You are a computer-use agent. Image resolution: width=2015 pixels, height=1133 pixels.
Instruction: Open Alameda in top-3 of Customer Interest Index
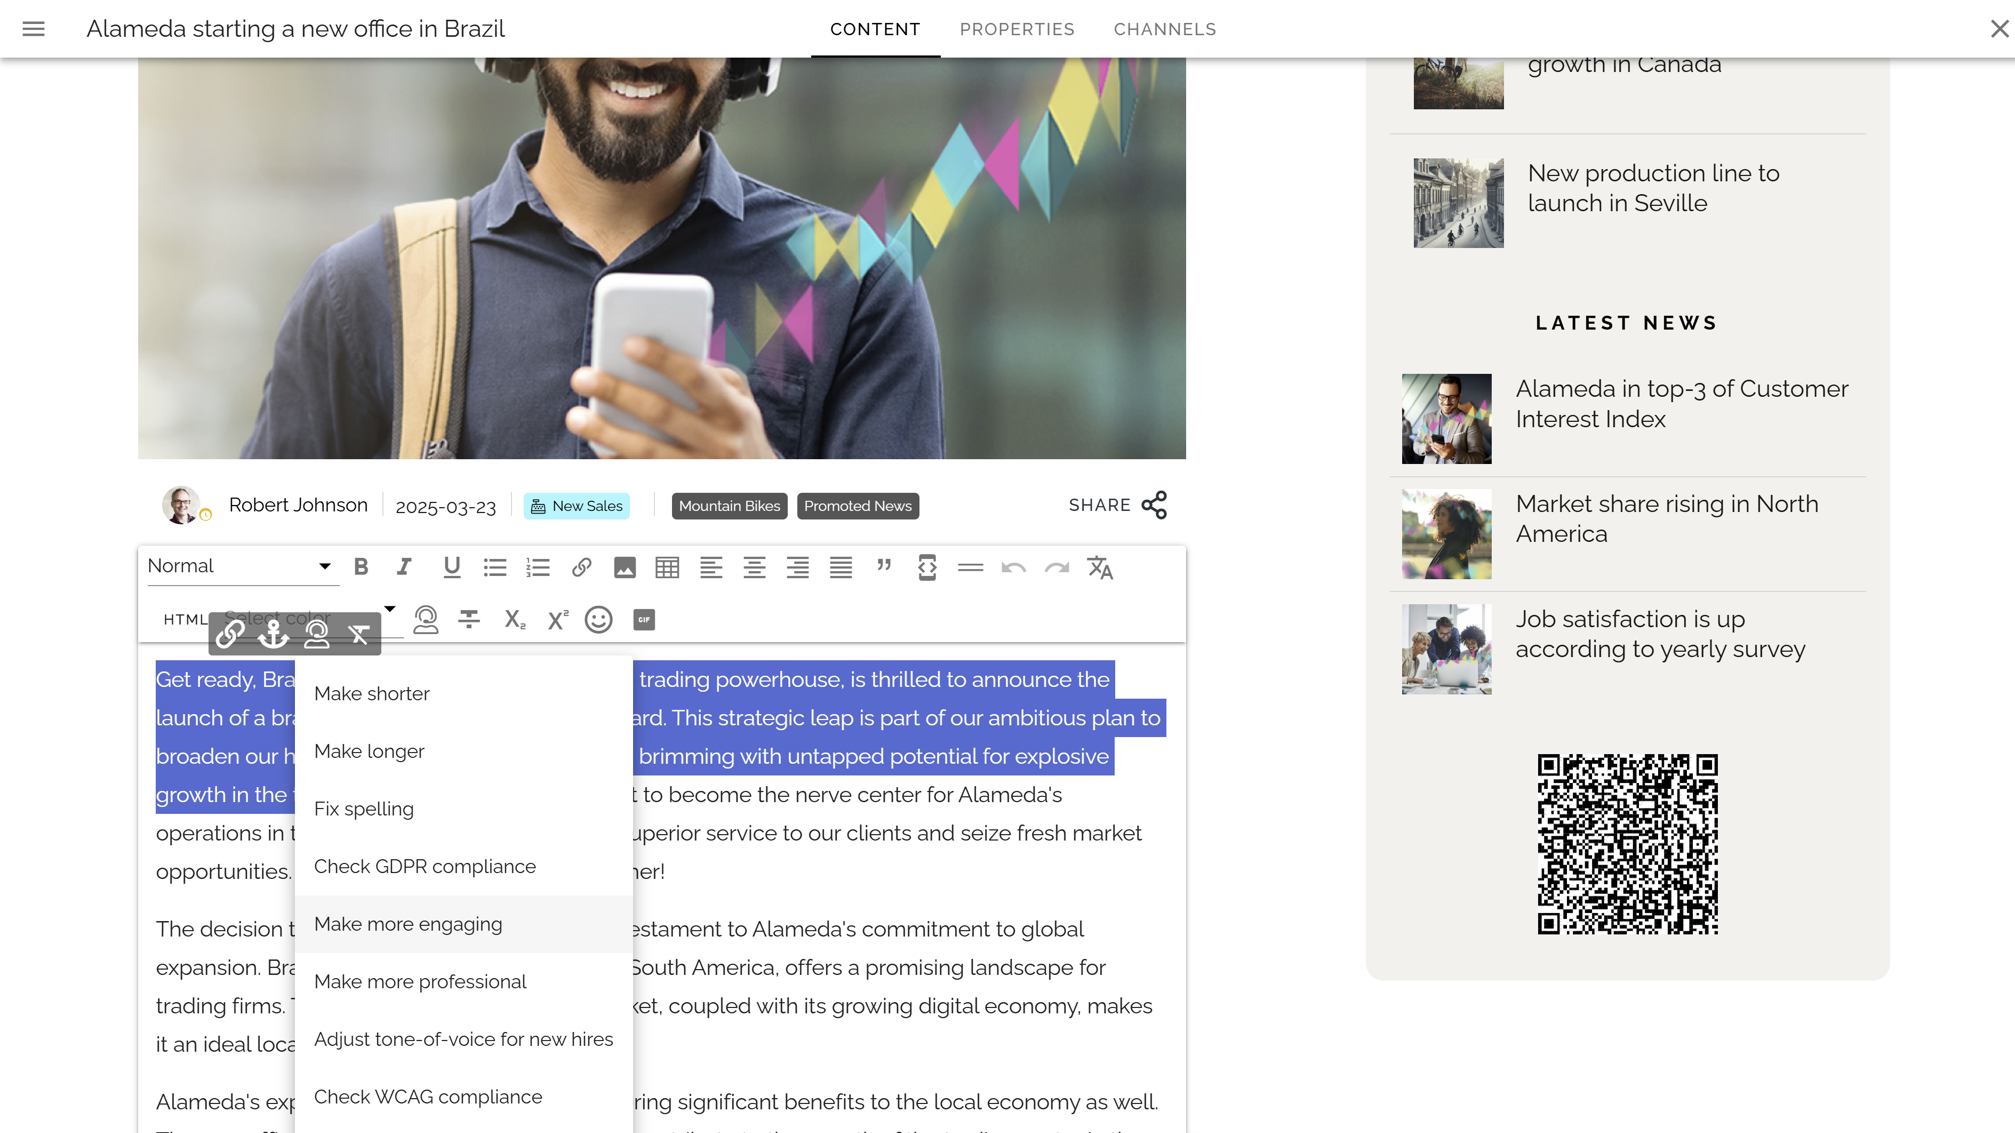tap(1681, 404)
